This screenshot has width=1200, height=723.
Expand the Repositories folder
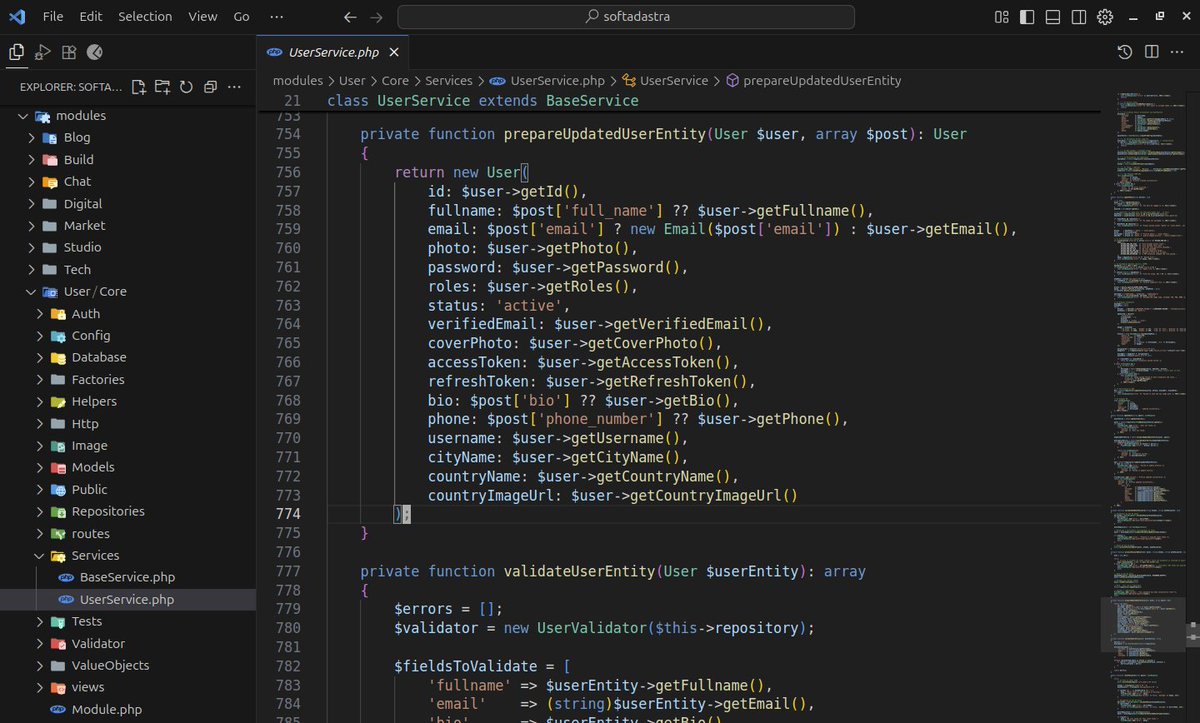pos(40,511)
